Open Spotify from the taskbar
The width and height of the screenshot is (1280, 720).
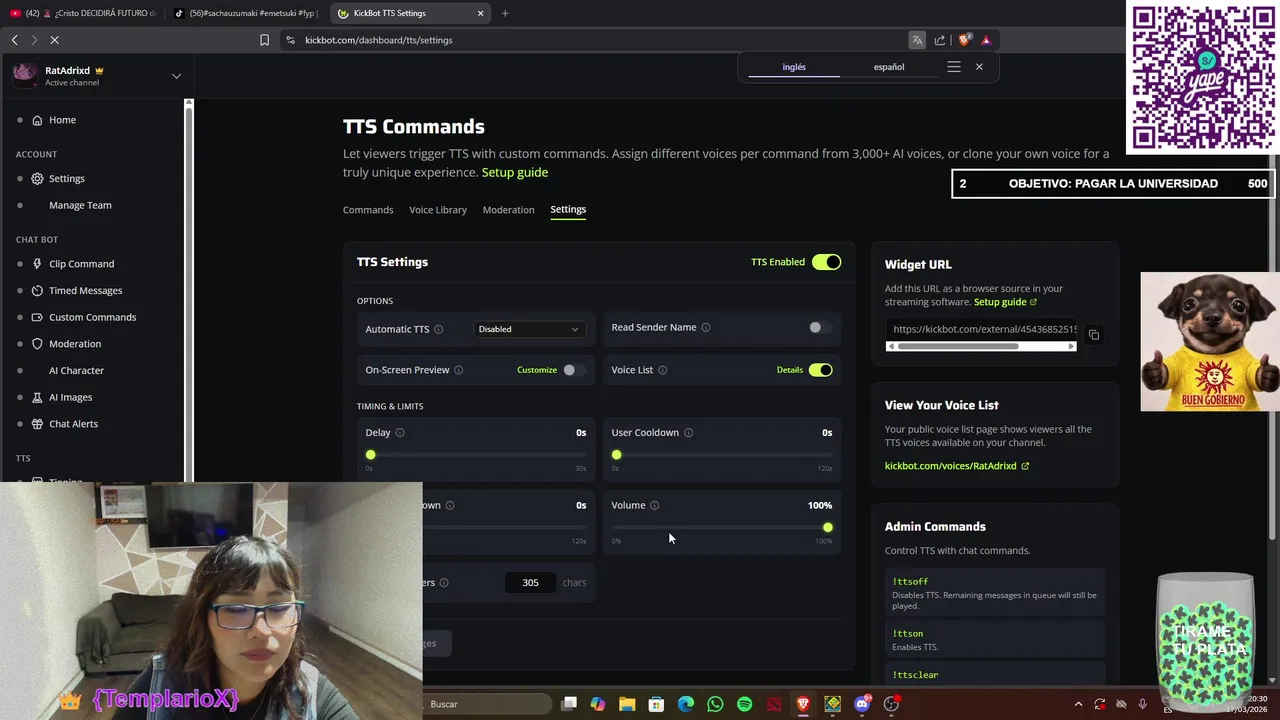coord(744,704)
